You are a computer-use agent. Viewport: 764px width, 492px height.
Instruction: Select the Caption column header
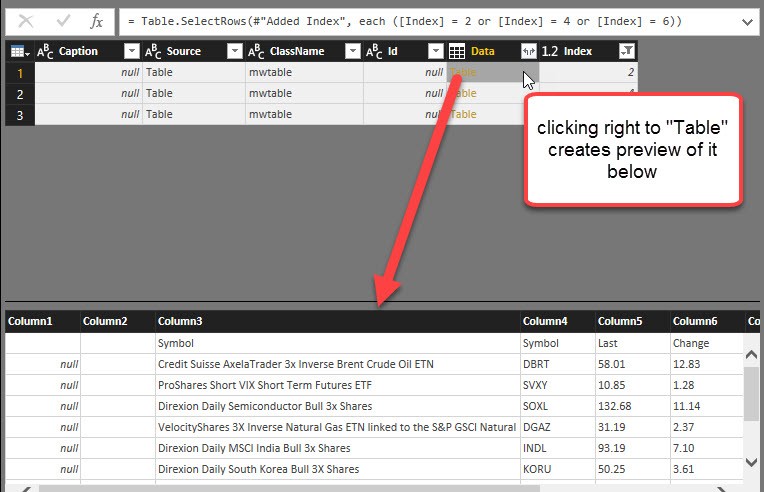tap(78, 51)
